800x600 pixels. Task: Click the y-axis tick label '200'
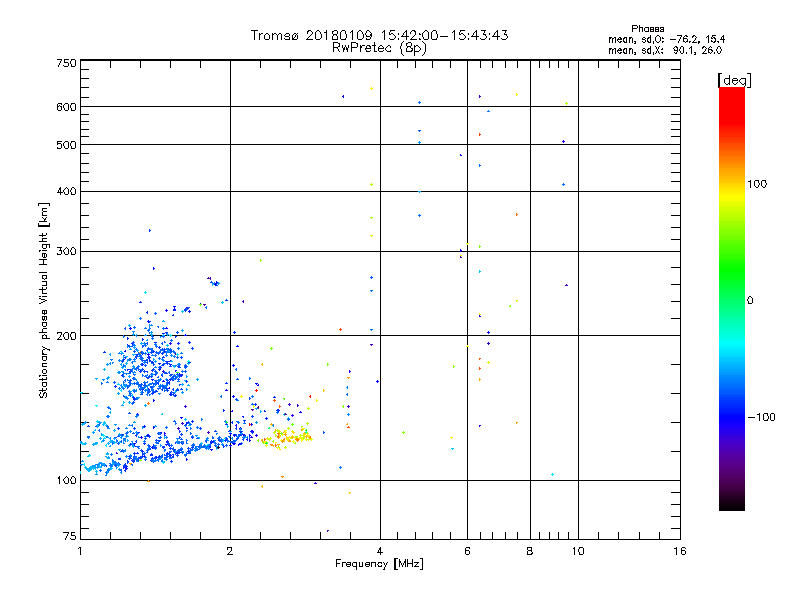coord(66,336)
